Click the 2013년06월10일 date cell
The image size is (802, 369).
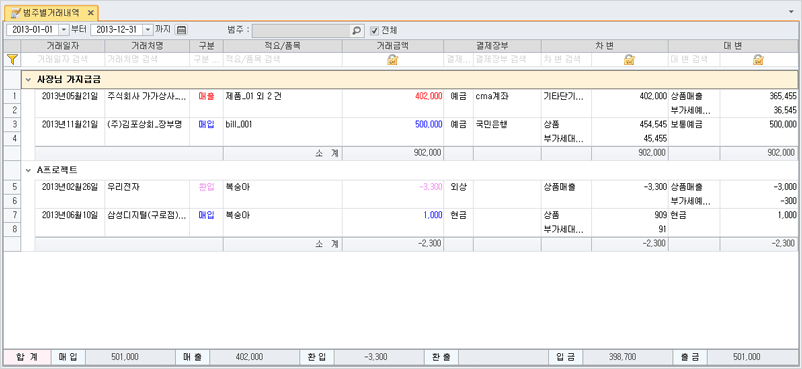pos(69,215)
